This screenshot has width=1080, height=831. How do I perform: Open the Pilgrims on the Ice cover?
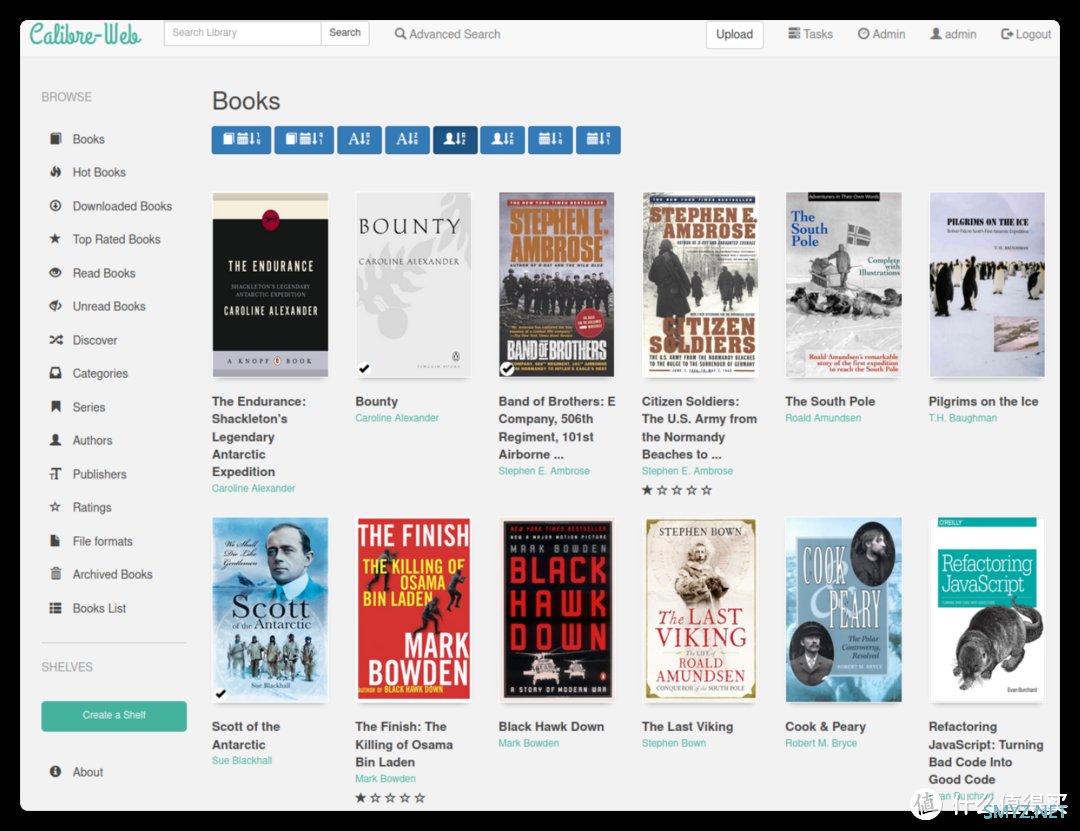[986, 285]
